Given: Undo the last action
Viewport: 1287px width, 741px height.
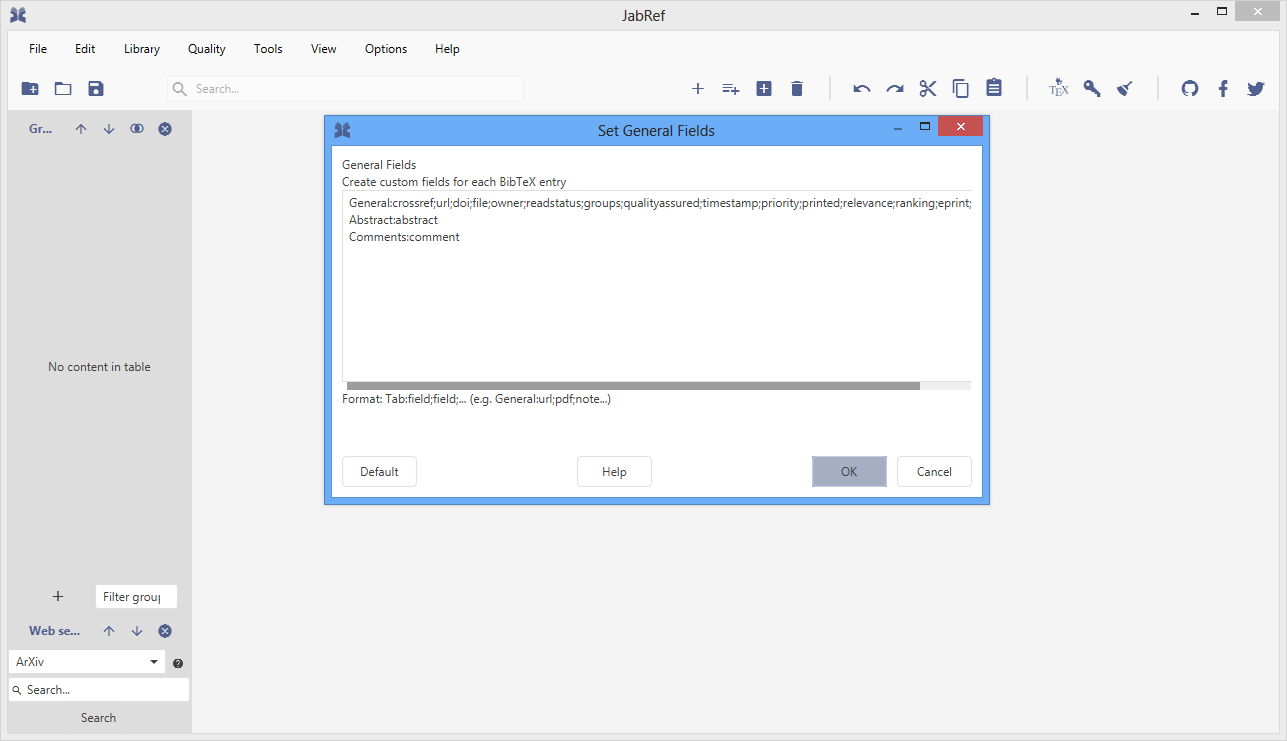Looking at the screenshot, I should click(862, 89).
